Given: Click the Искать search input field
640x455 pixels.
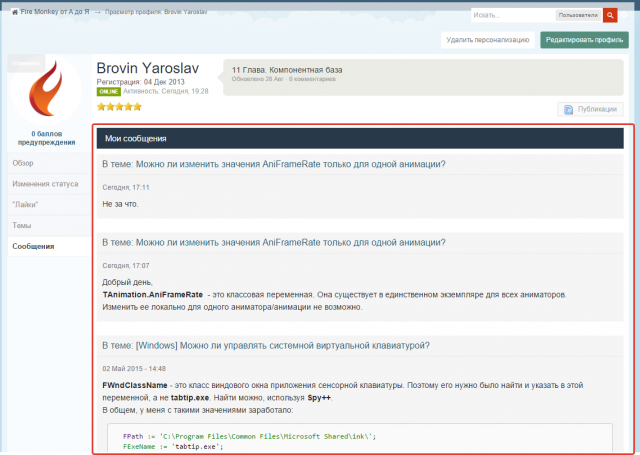Looking at the screenshot, I should (x=513, y=15).
